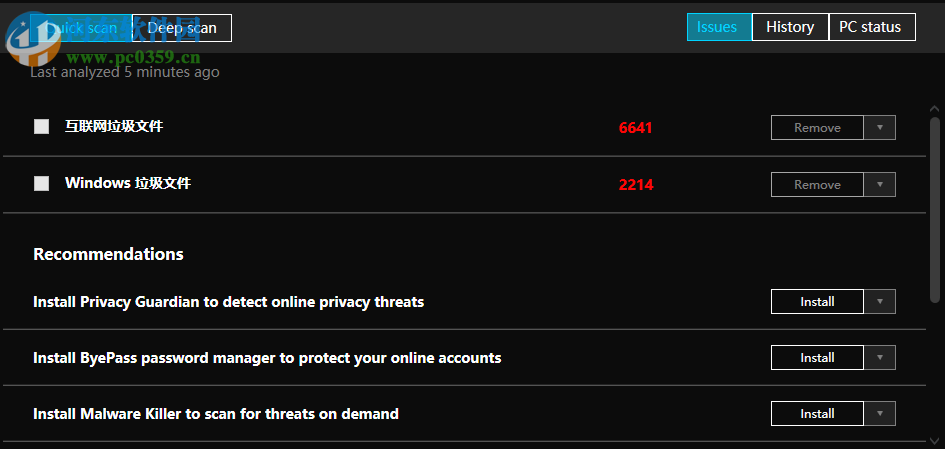The width and height of the screenshot is (945, 449).
Task: Click Remove for Windows 垃圾文件
Action: [817, 185]
